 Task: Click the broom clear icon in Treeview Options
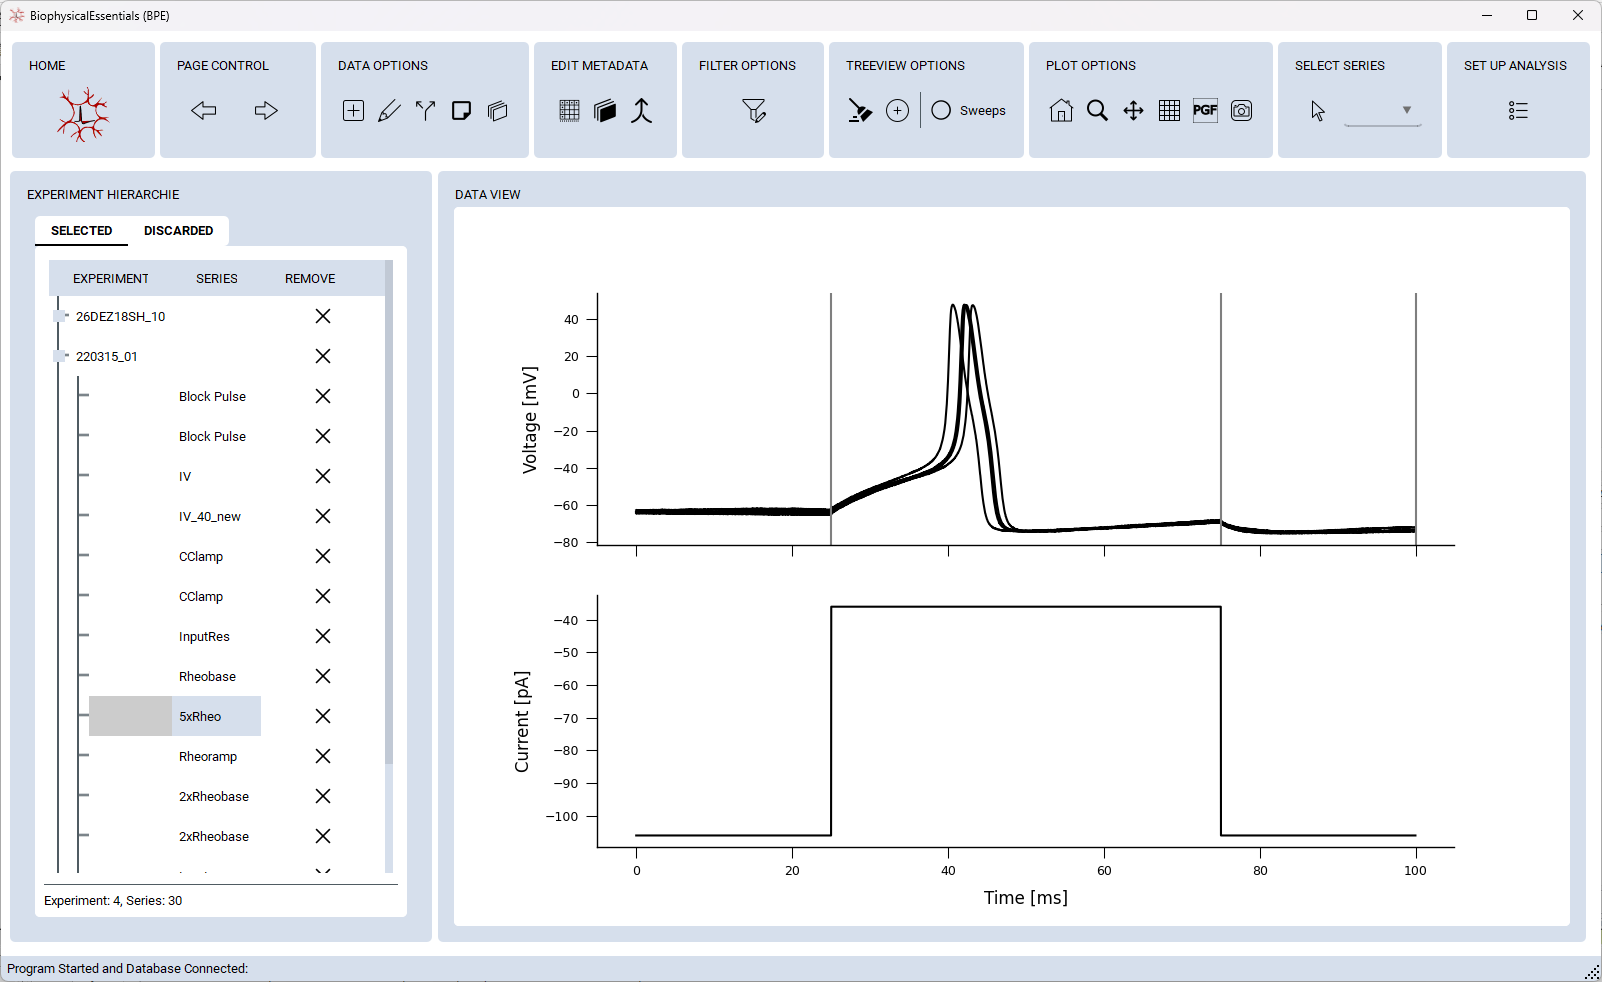859,111
